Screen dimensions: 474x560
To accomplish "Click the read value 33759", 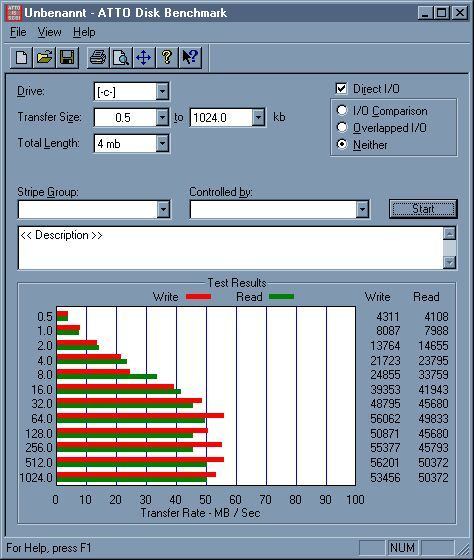I will pyautogui.click(x=433, y=375).
